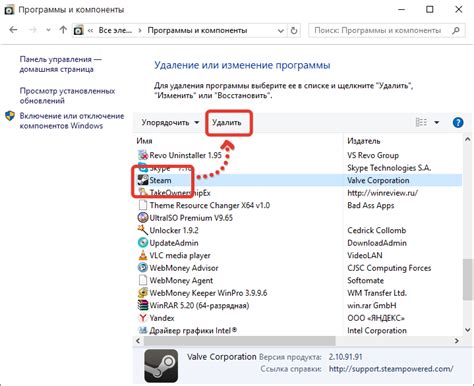Viewport: 474px width, 386px height.
Task: Open help with the blue question icon
Action: (458, 122)
